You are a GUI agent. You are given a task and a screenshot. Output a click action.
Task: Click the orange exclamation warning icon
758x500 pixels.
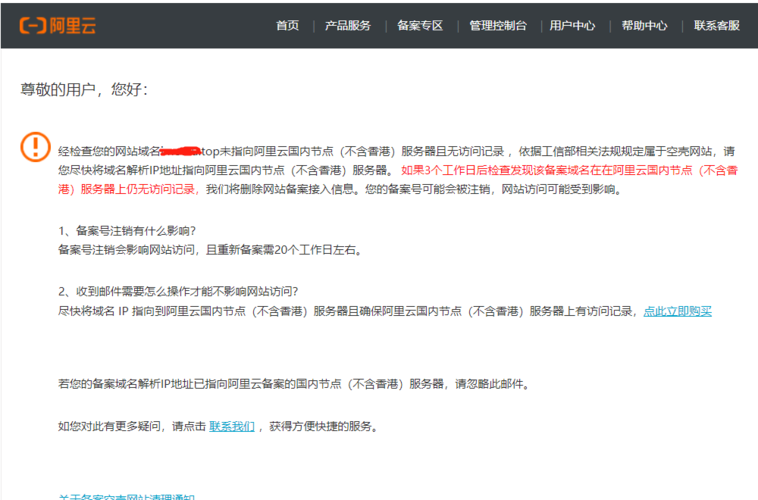click(35, 147)
